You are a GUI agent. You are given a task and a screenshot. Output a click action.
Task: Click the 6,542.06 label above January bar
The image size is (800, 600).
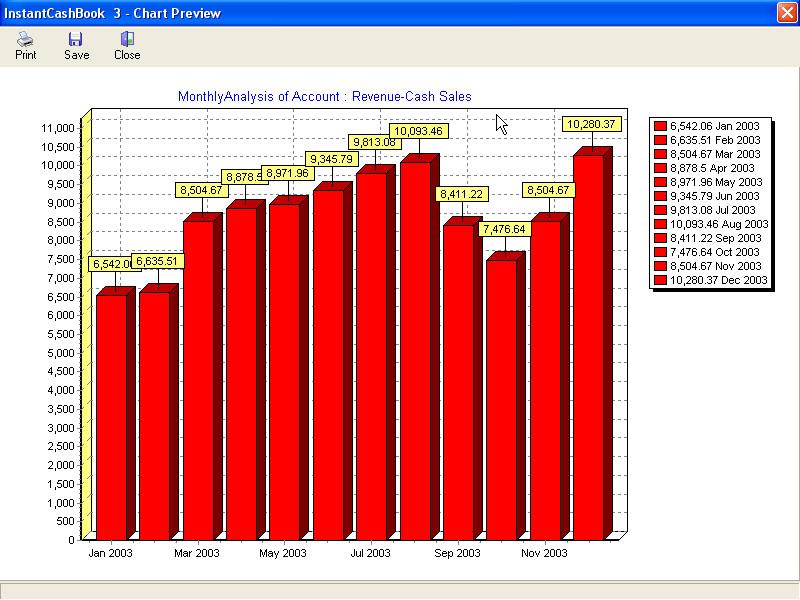[x=110, y=264]
